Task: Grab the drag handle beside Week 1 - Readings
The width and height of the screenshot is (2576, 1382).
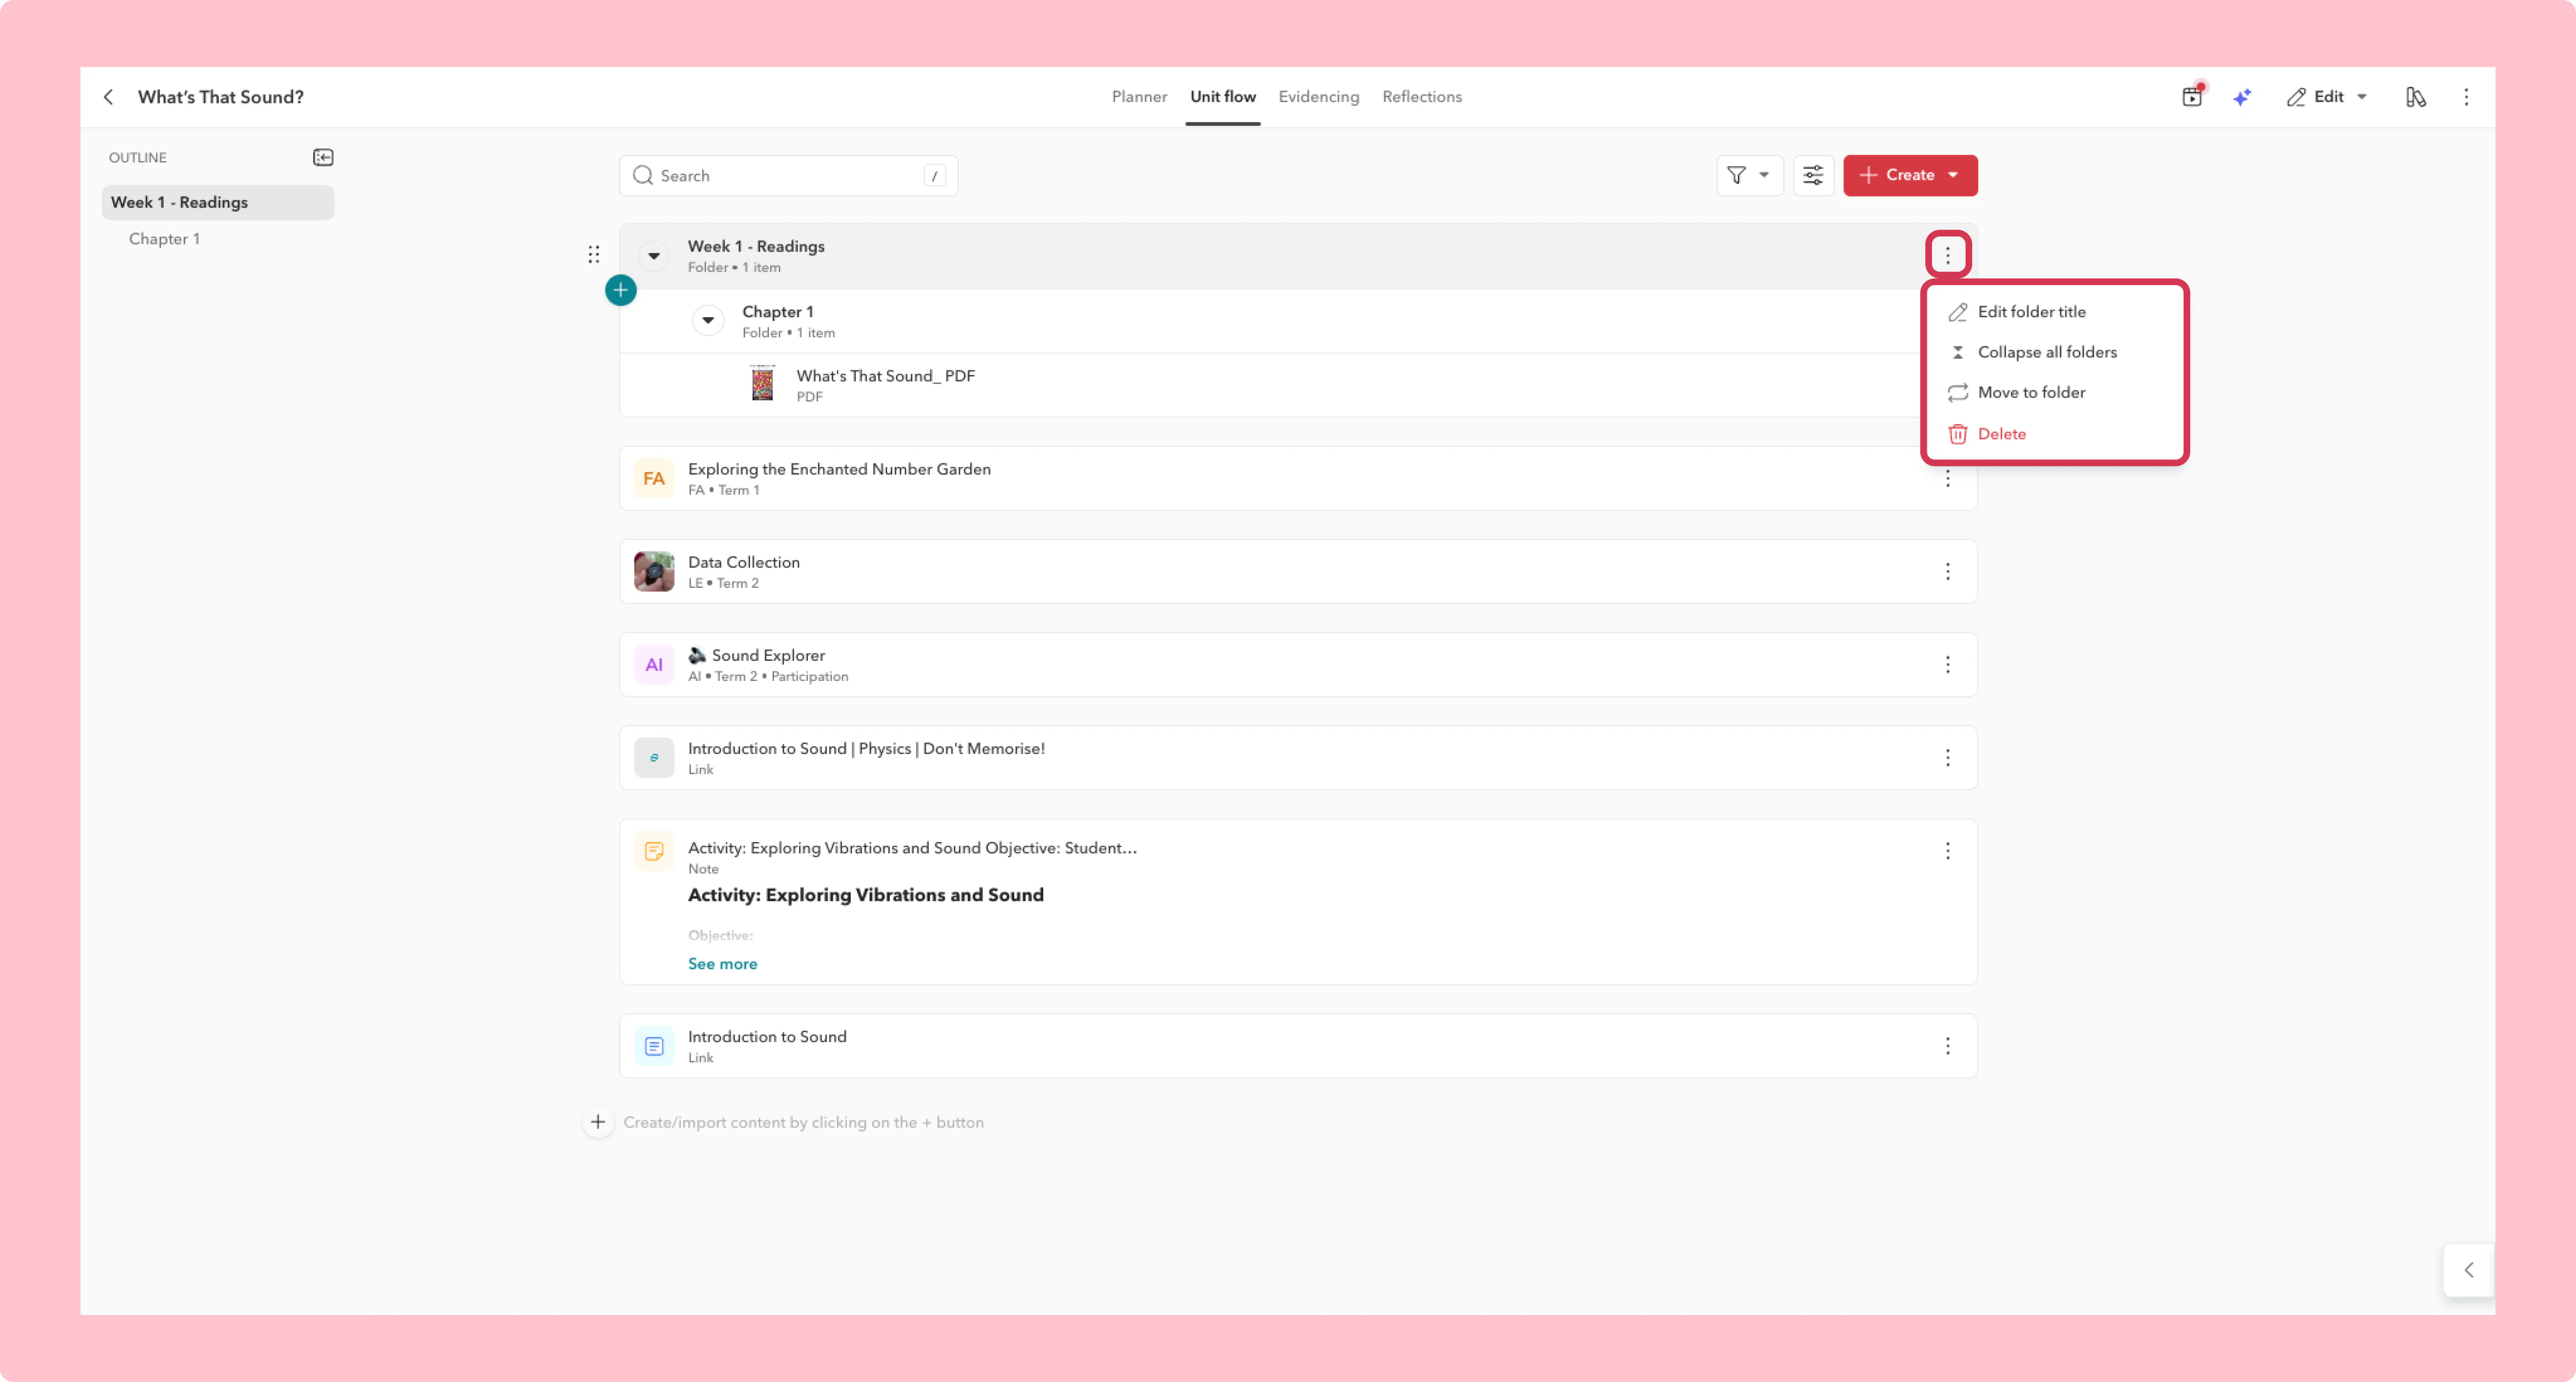Action: click(x=594, y=255)
